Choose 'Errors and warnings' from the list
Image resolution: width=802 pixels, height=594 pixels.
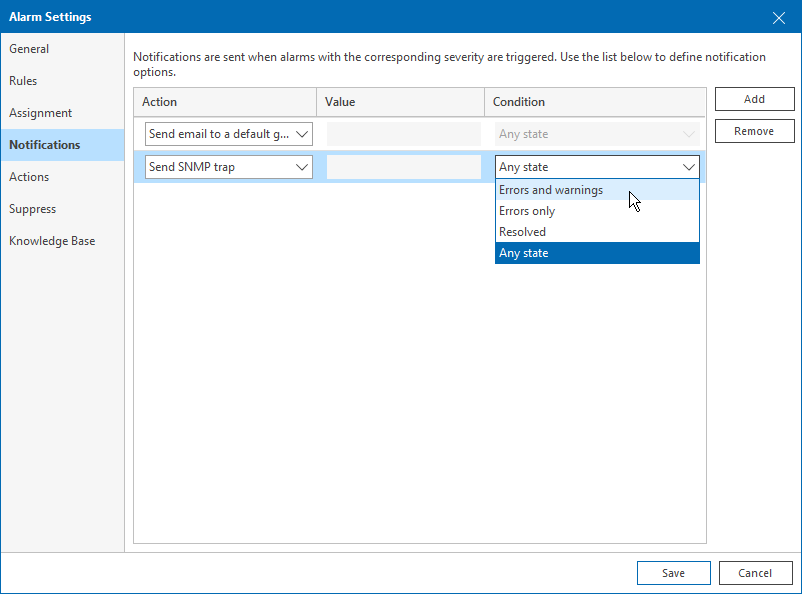point(551,190)
